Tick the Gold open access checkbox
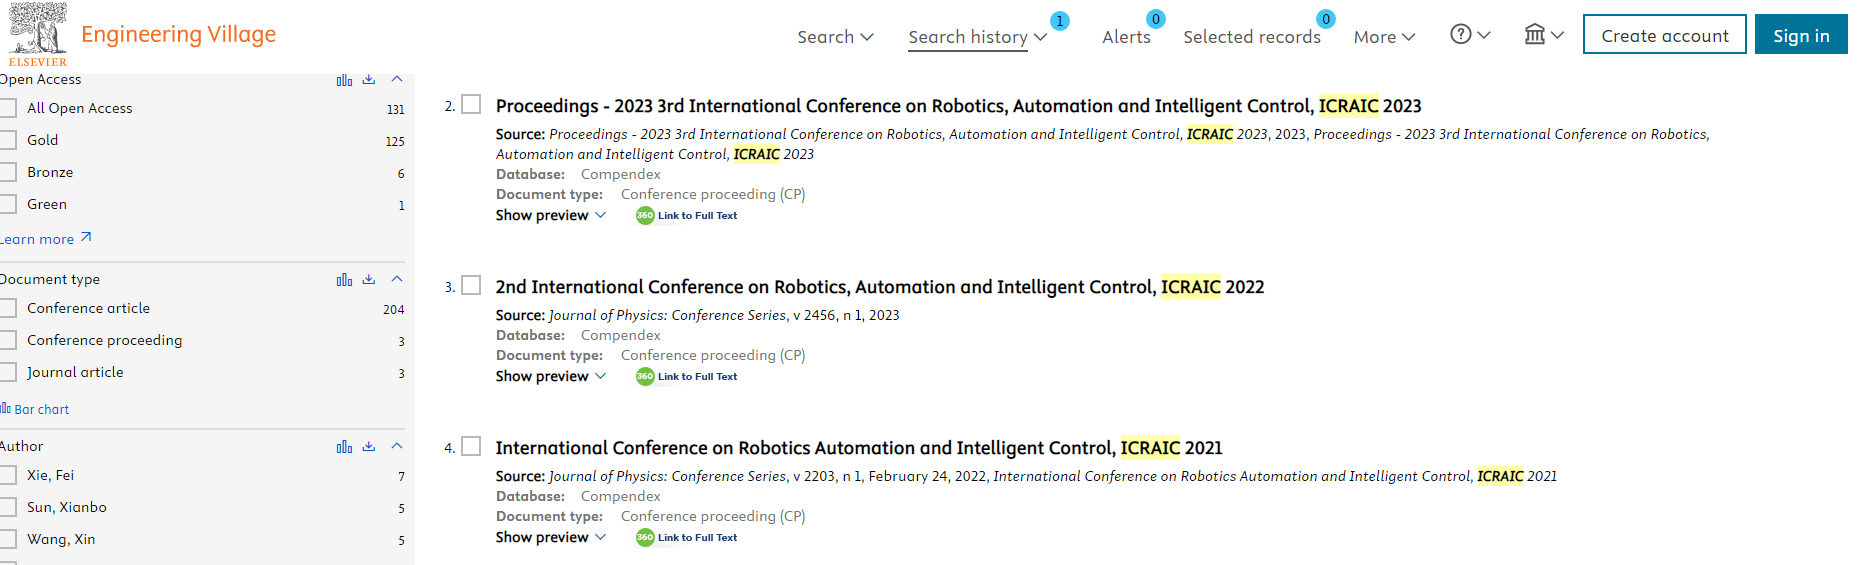The width and height of the screenshot is (1857, 565). 8,140
